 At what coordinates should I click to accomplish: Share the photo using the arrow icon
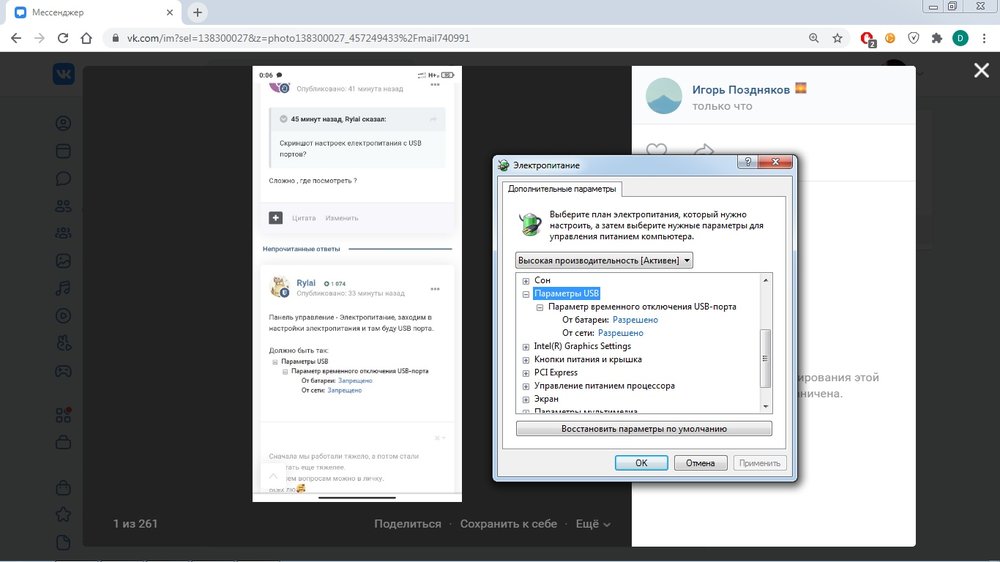702,152
